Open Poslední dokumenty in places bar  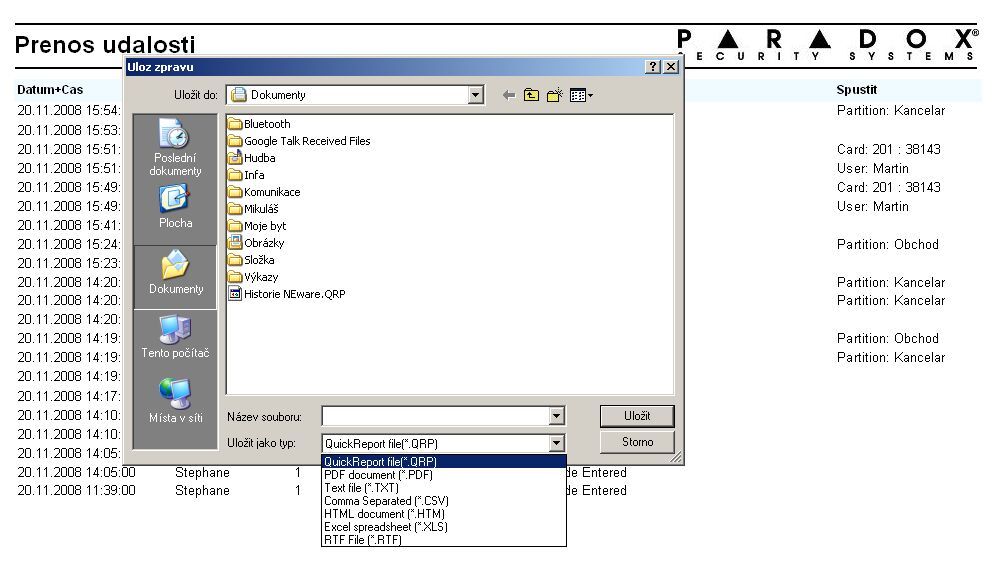point(176,147)
